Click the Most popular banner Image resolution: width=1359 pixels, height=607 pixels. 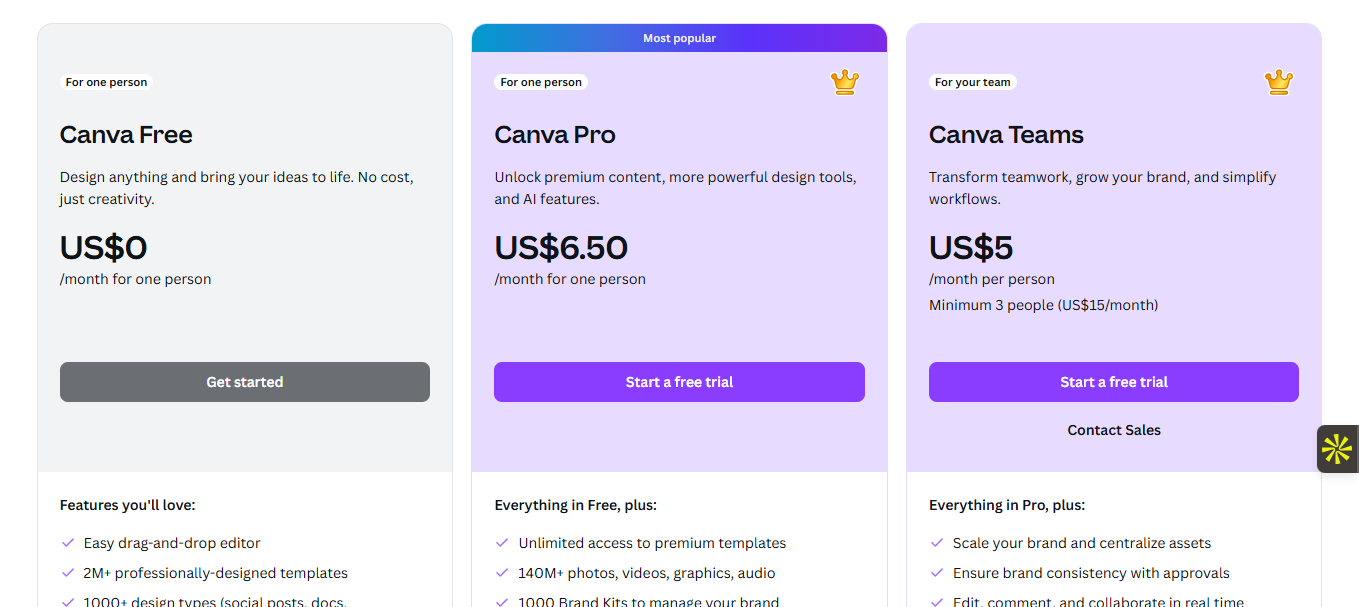[x=679, y=38]
